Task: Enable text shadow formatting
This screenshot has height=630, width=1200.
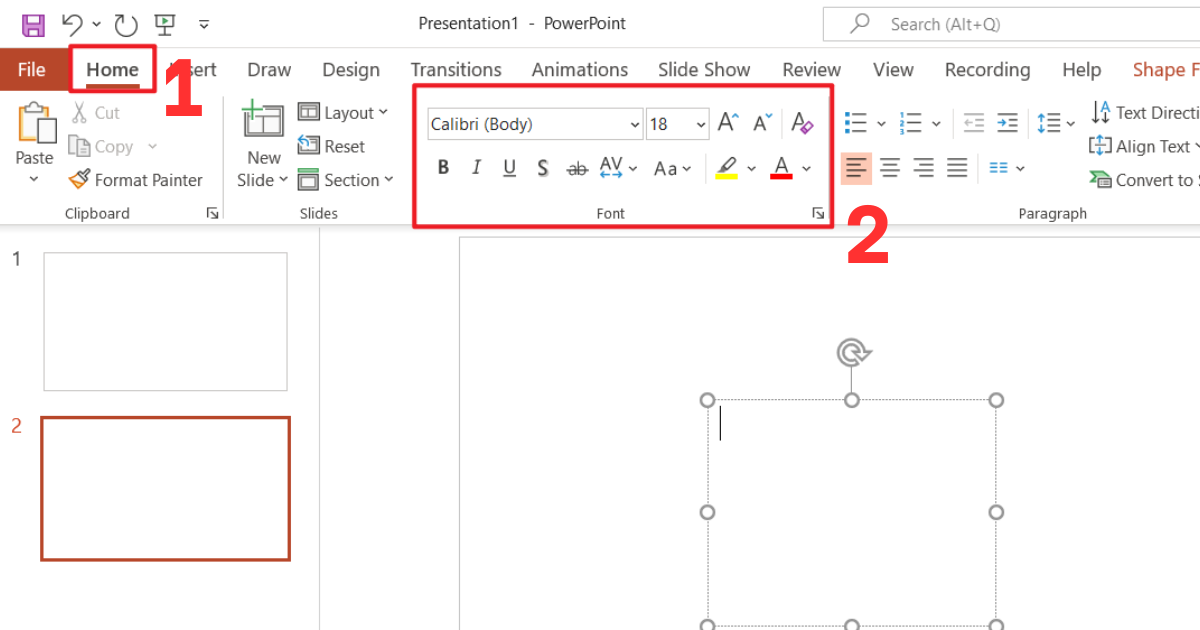Action: click(x=542, y=167)
